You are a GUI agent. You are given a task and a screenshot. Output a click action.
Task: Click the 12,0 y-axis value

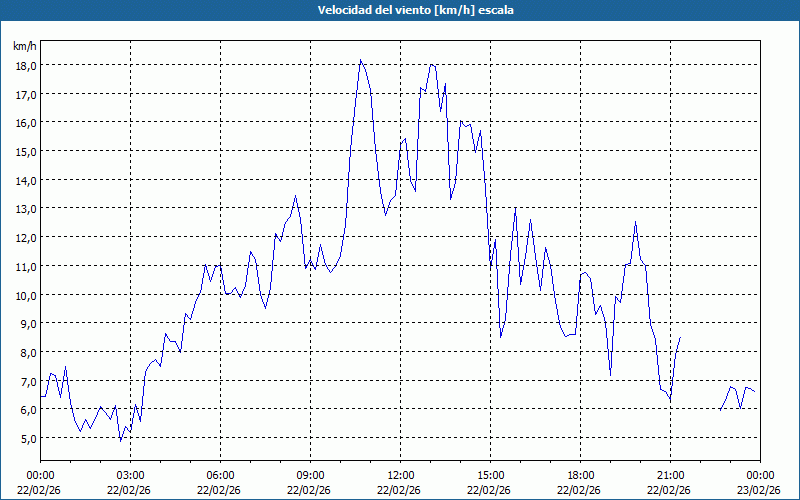tap(26, 238)
